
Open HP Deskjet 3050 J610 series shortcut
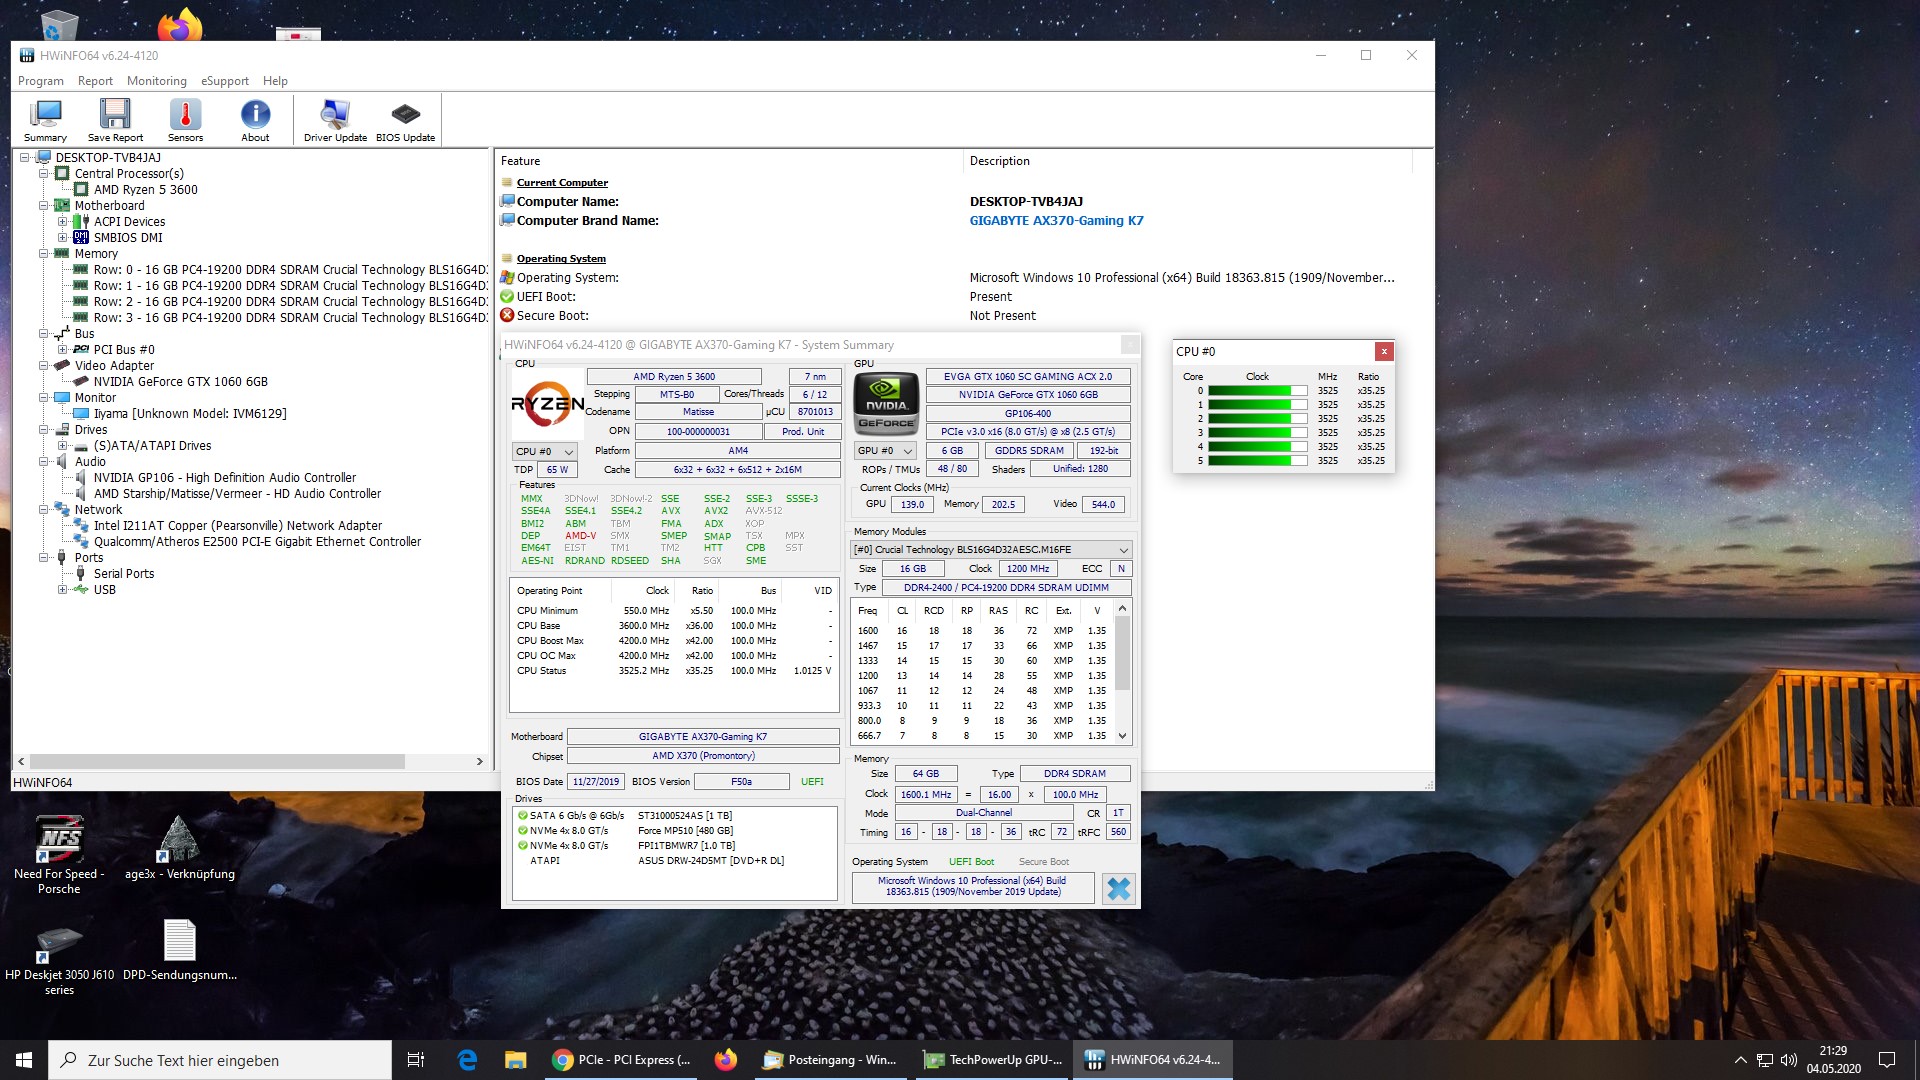pos(59,959)
